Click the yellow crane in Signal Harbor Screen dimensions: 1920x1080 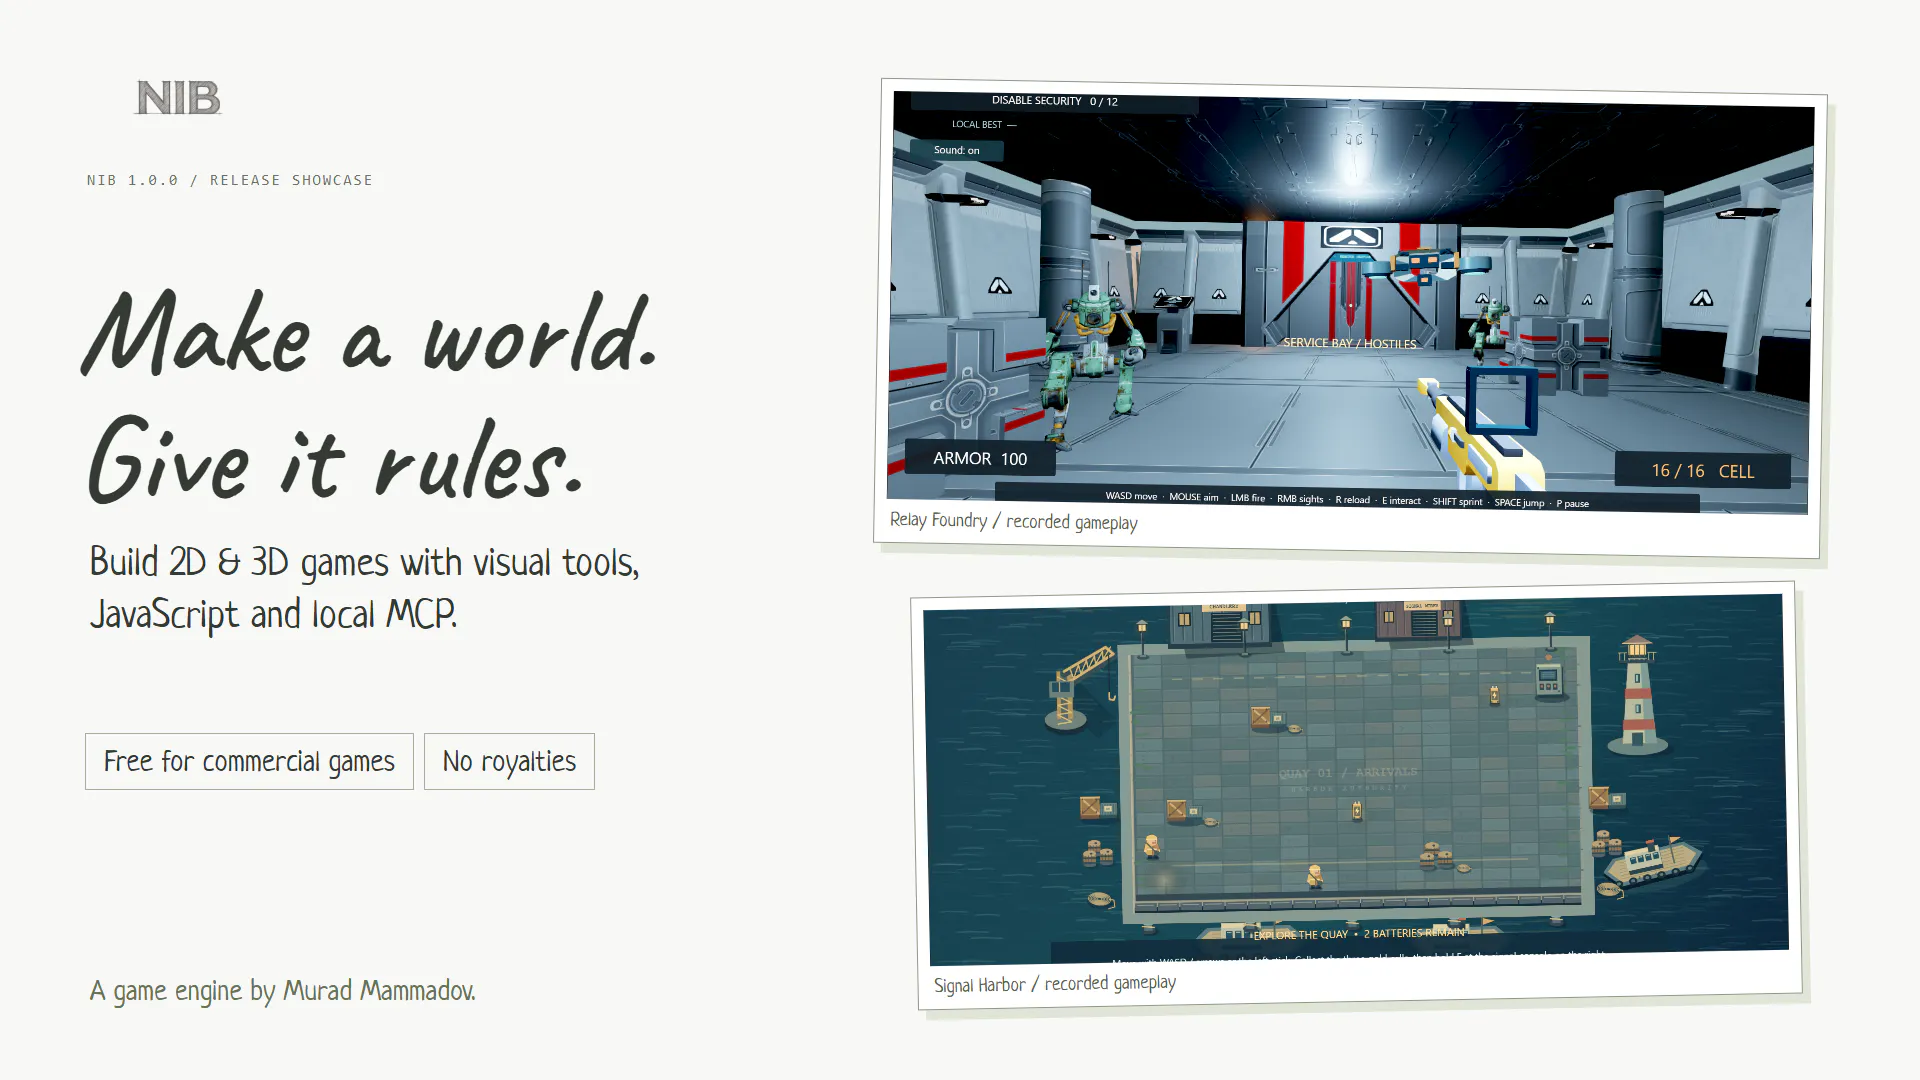click(x=1079, y=686)
